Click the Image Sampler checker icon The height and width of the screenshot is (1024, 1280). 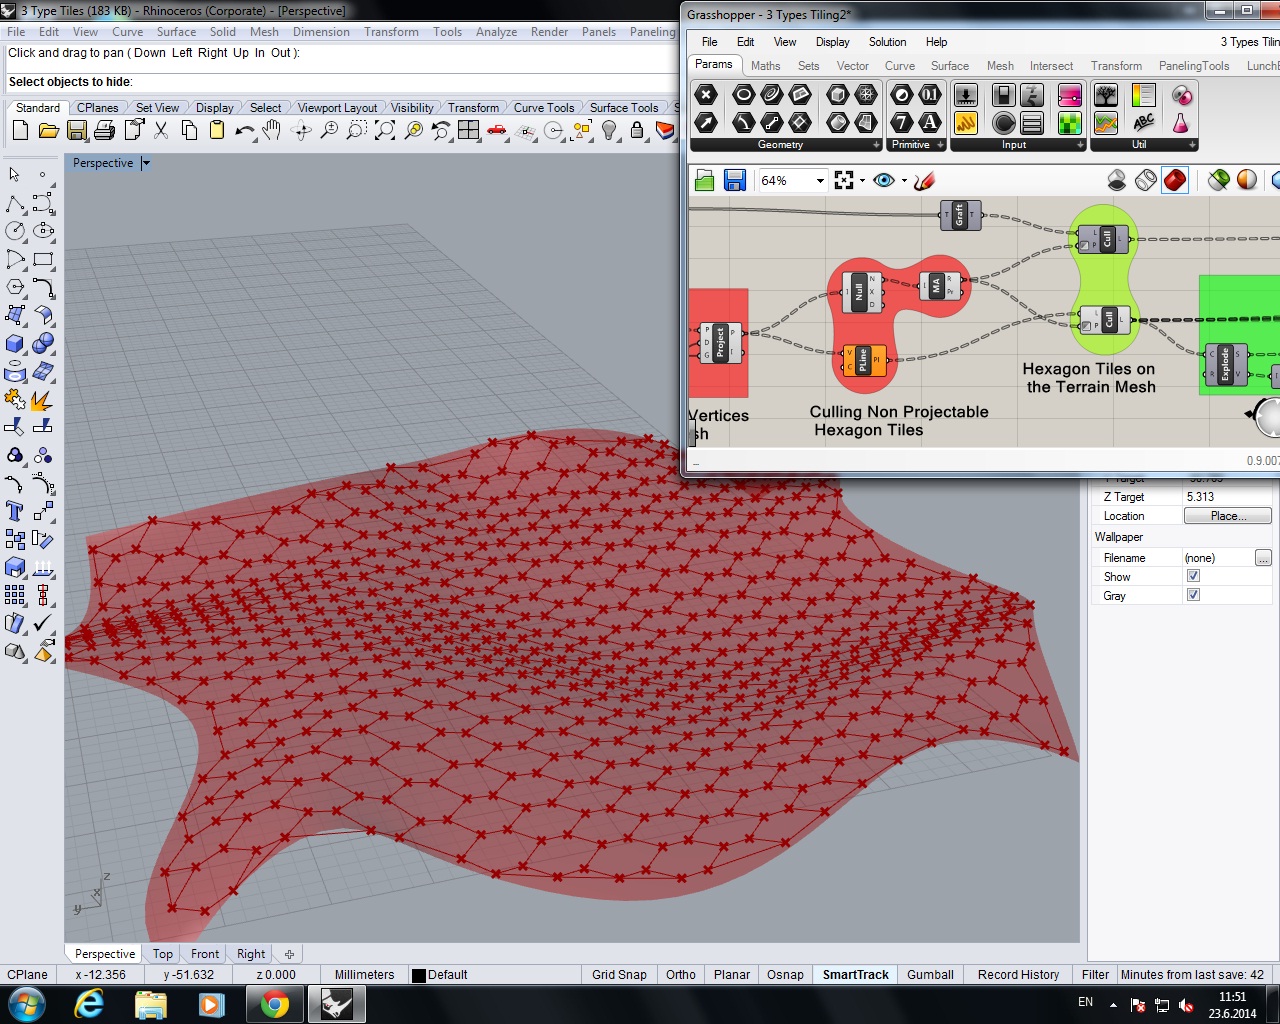1069,122
